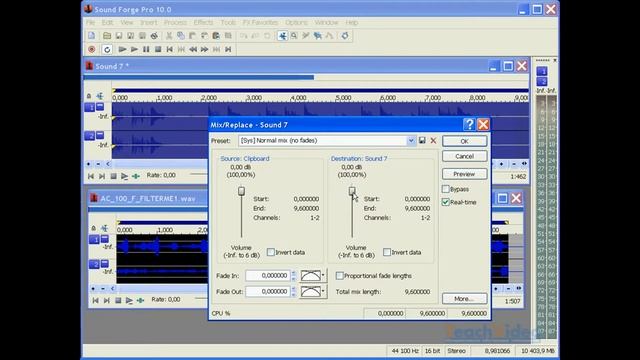
Task: Click the More... button
Action: tap(464, 299)
